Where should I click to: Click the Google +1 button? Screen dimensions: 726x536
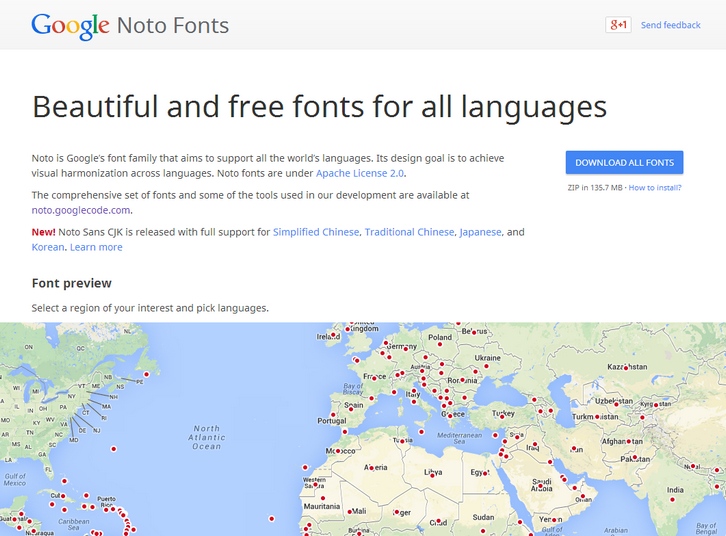click(x=618, y=25)
